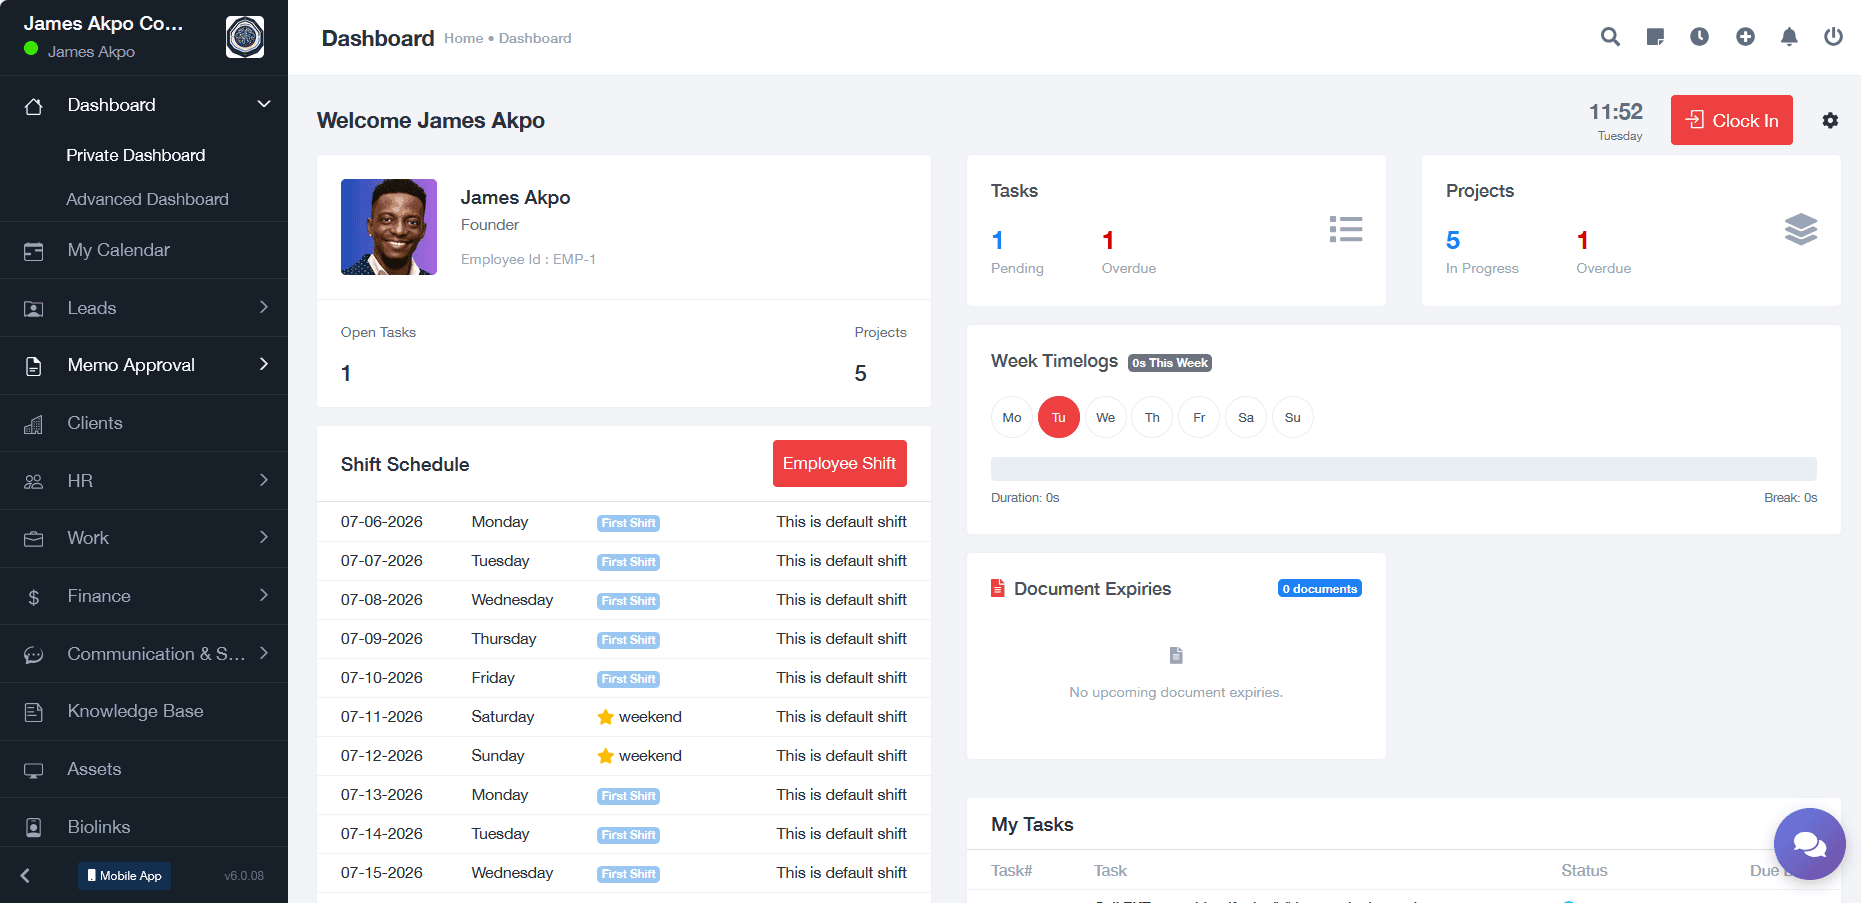The height and width of the screenshot is (903, 1861).
Task: Click Saturday weekend shift row
Action: [x=624, y=717]
